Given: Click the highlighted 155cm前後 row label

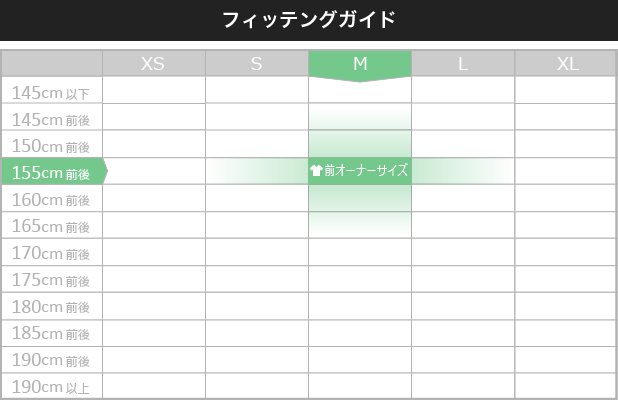Looking at the screenshot, I should pos(52,171).
